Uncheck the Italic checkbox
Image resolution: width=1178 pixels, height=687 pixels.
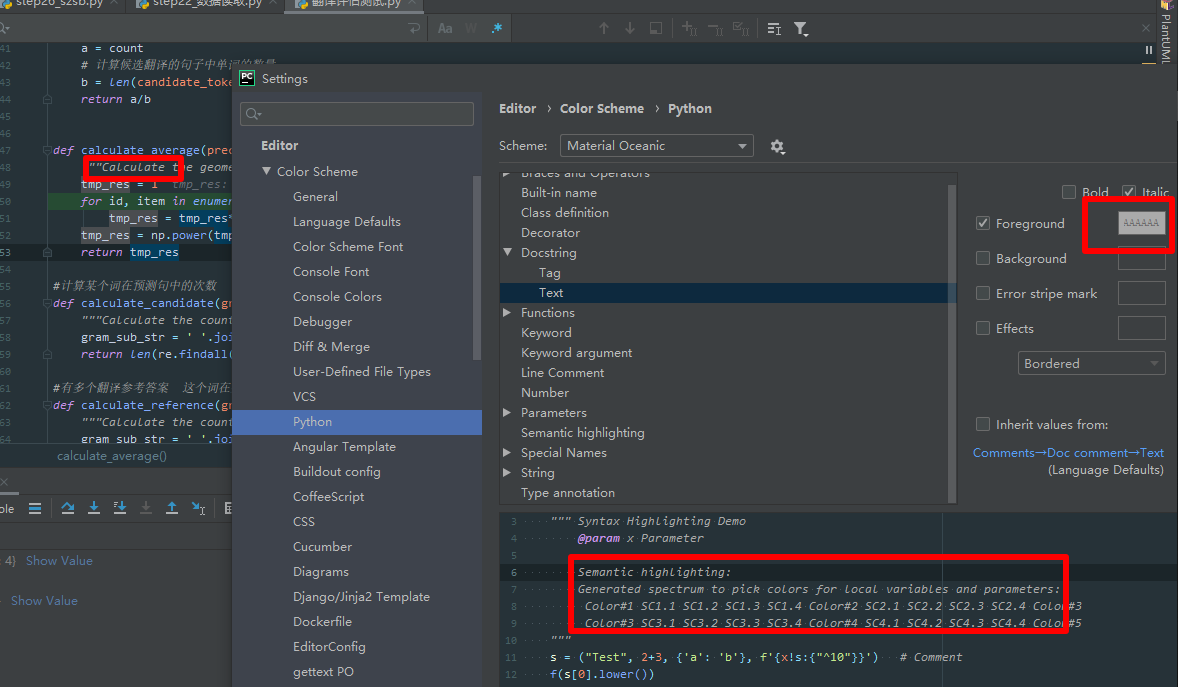1129,192
